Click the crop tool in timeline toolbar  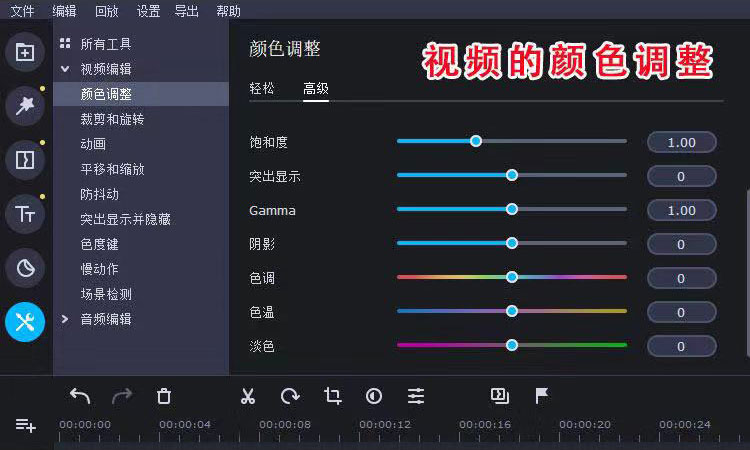tap(333, 396)
